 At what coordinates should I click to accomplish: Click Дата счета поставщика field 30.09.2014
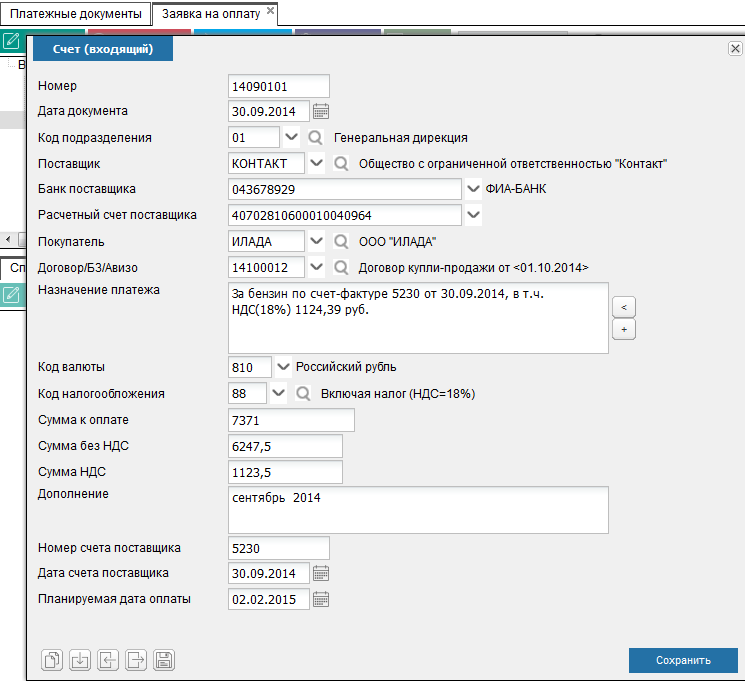[268, 574]
